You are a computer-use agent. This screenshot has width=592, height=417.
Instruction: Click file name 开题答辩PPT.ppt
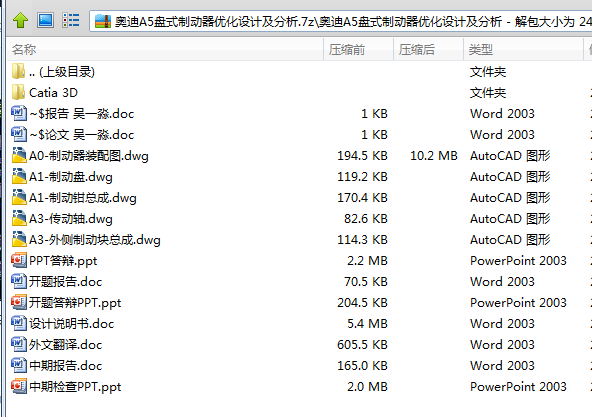[75, 303]
